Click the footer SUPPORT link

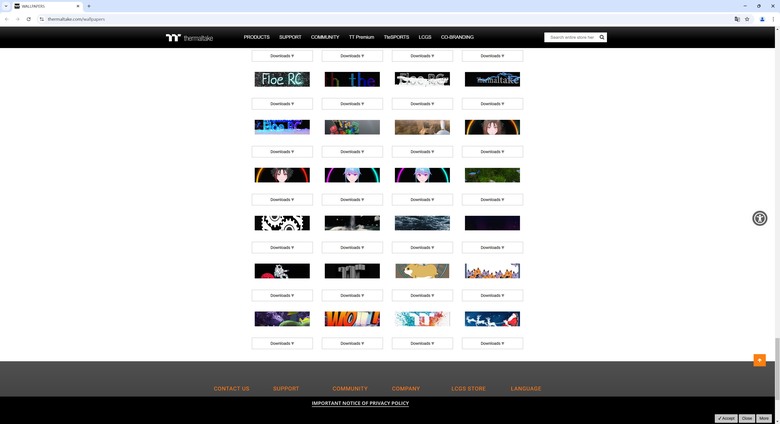[286, 389]
